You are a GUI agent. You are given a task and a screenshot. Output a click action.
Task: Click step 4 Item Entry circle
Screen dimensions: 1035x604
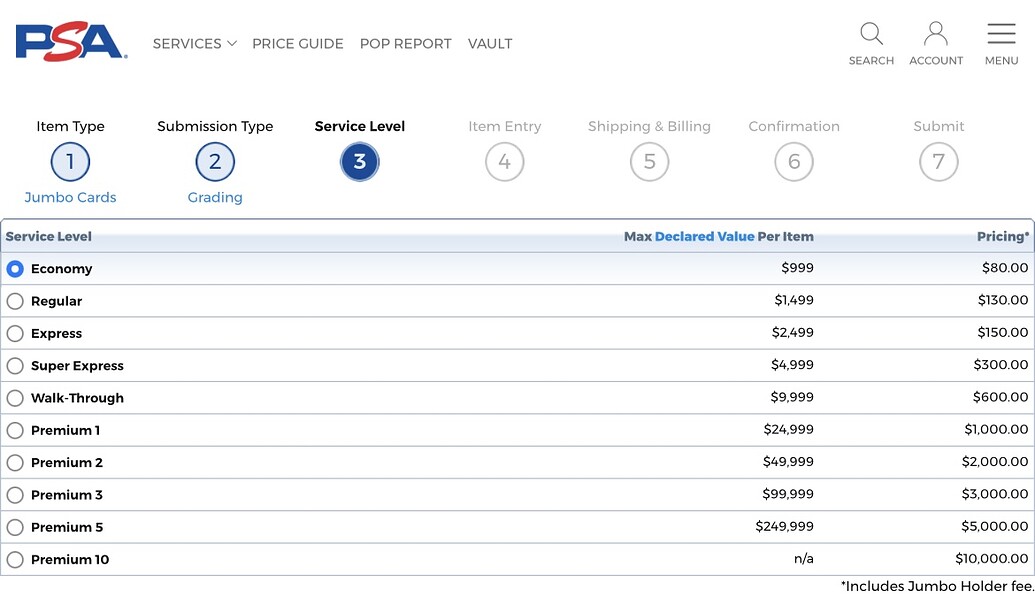505,162
